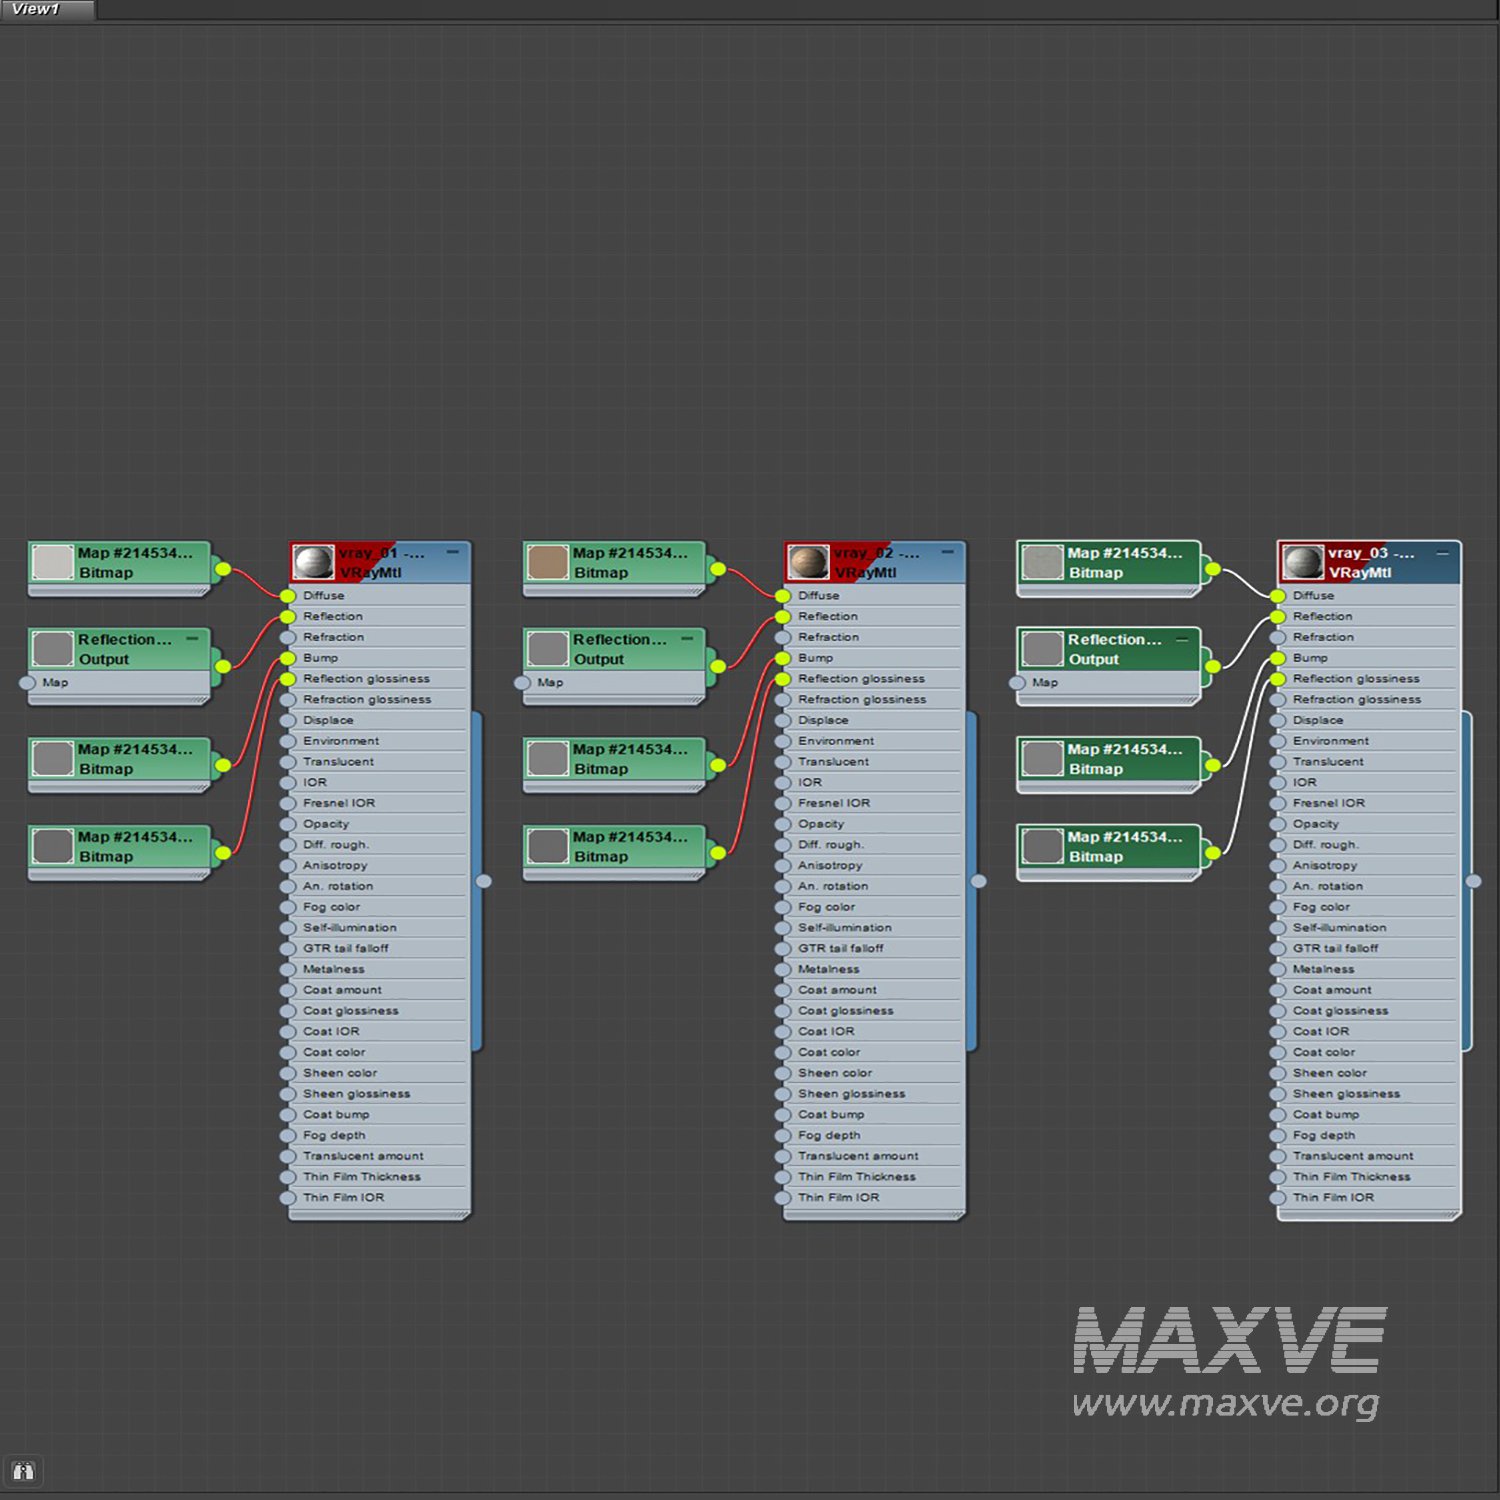Image resolution: width=1500 pixels, height=1500 pixels.
Task: Click the output socket on vray_01's right edge
Action: coord(484,881)
